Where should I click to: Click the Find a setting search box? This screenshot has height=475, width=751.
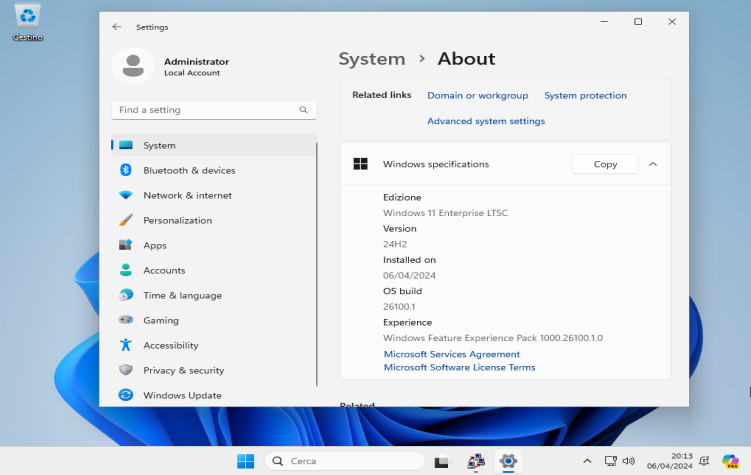(x=214, y=110)
